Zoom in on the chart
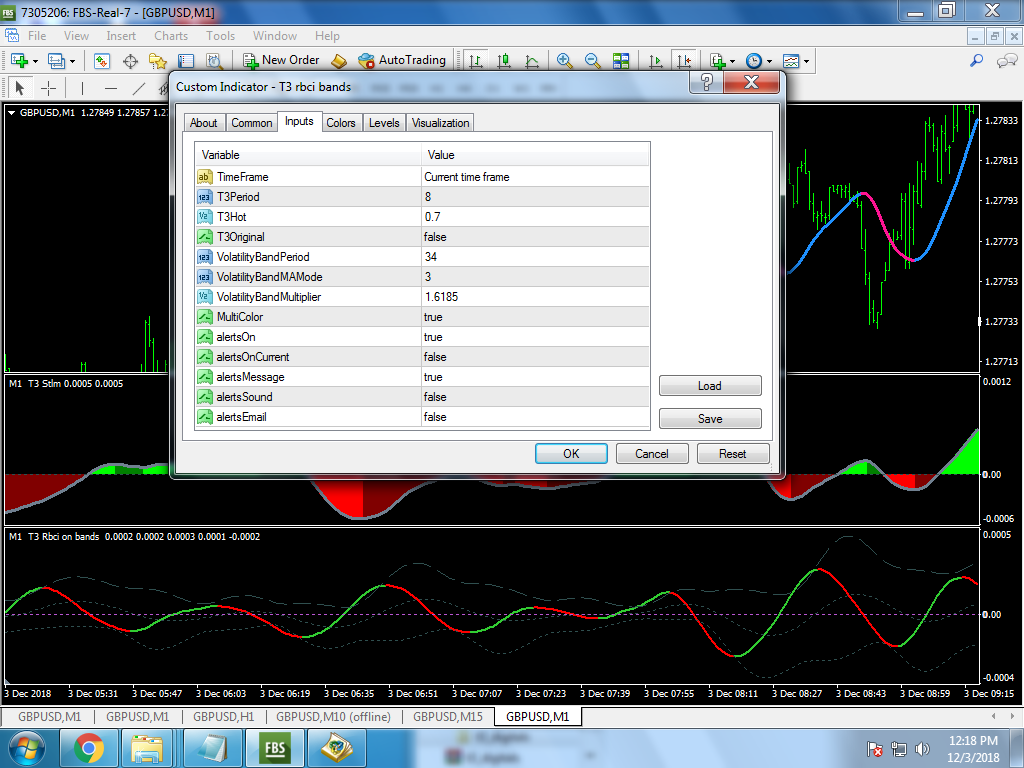 click(565, 61)
